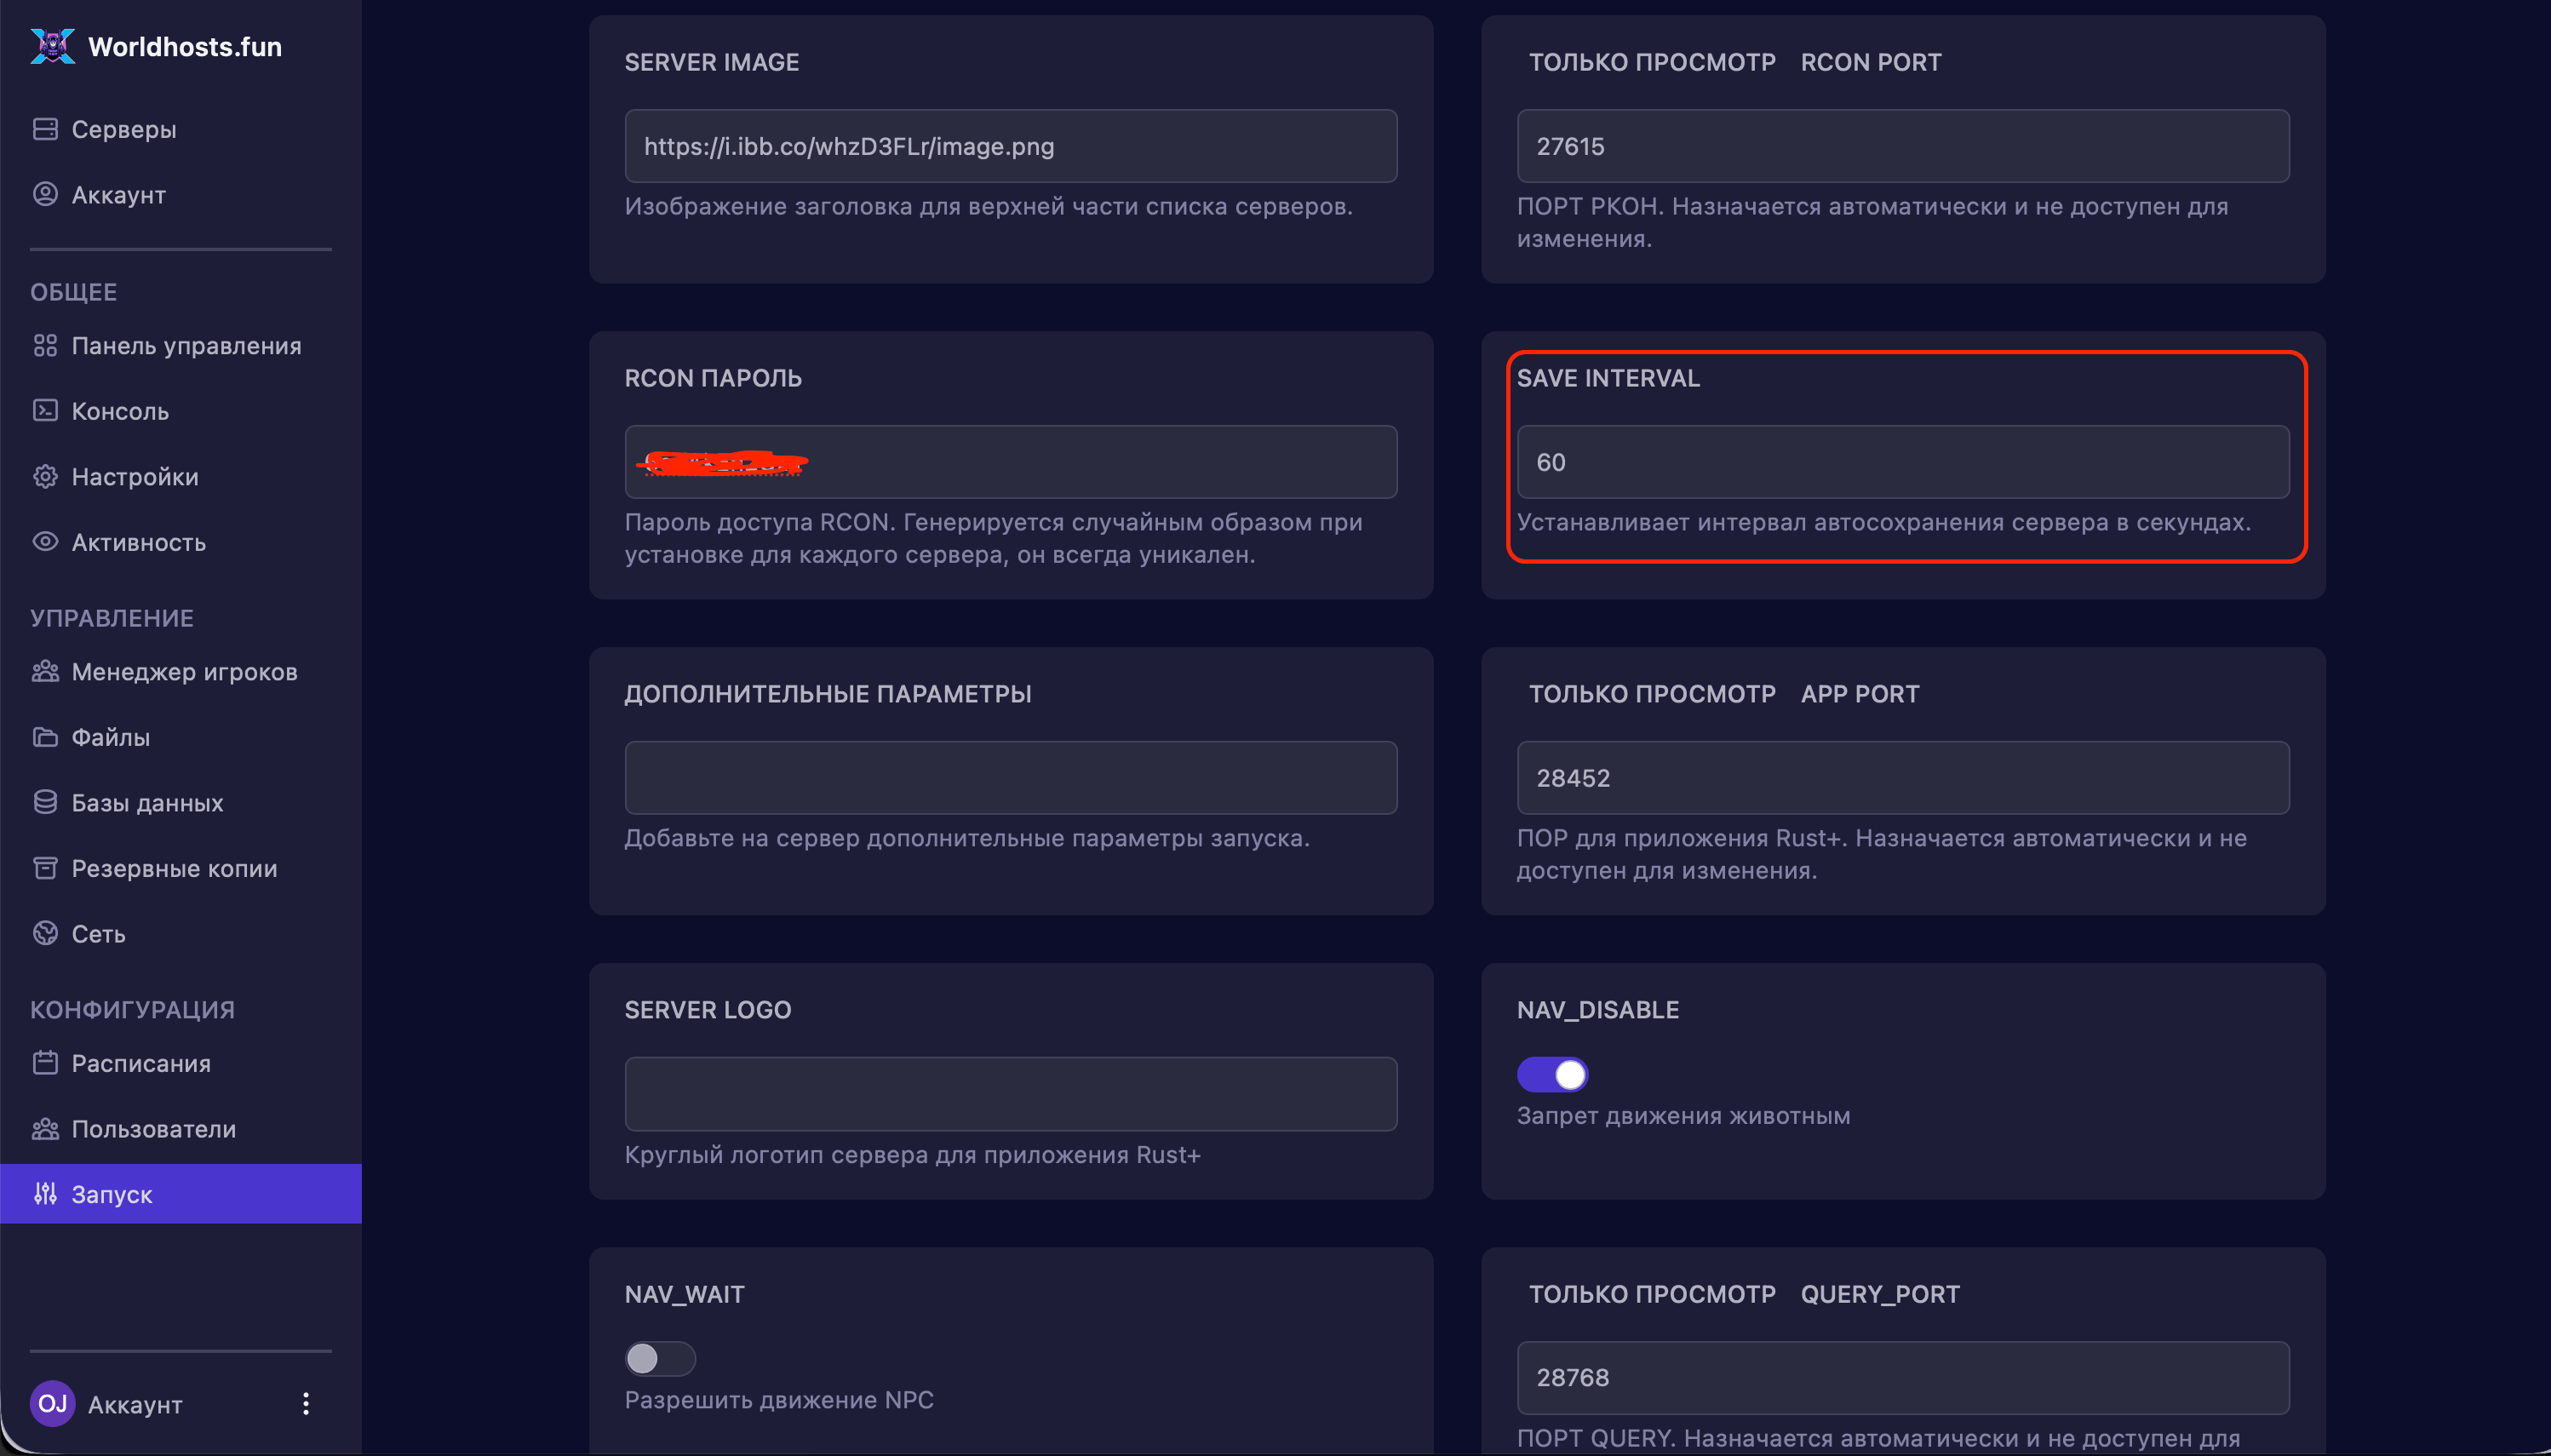The width and height of the screenshot is (2551, 1456).
Task: Open account options three-dot menu
Action: click(306, 1404)
